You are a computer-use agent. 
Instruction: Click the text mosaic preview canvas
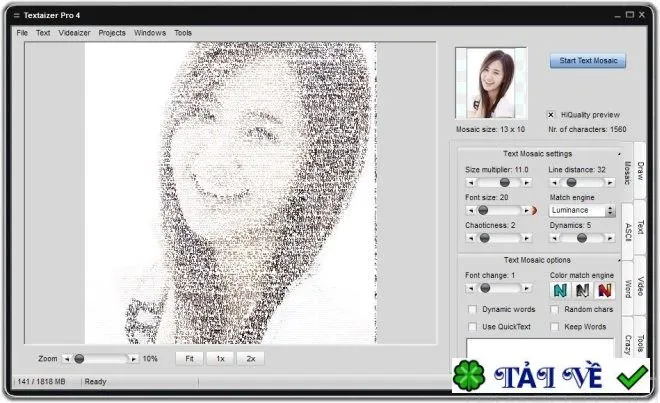[x=230, y=193]
